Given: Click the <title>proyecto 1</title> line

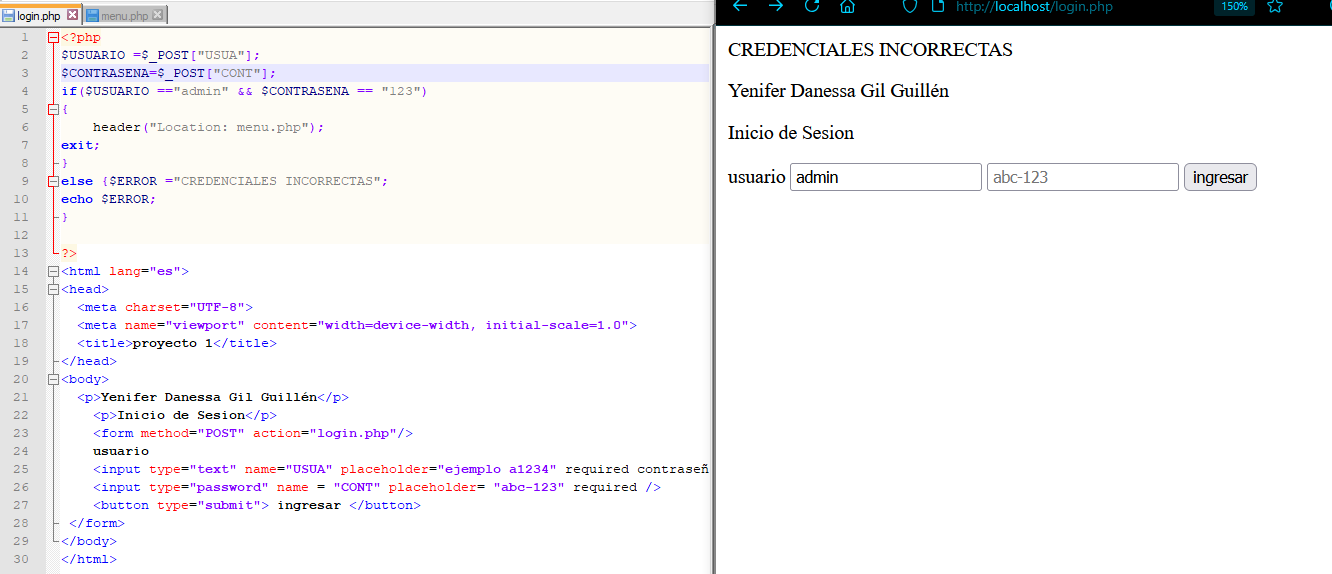Looking at the screenshot, I should (176, 343).
